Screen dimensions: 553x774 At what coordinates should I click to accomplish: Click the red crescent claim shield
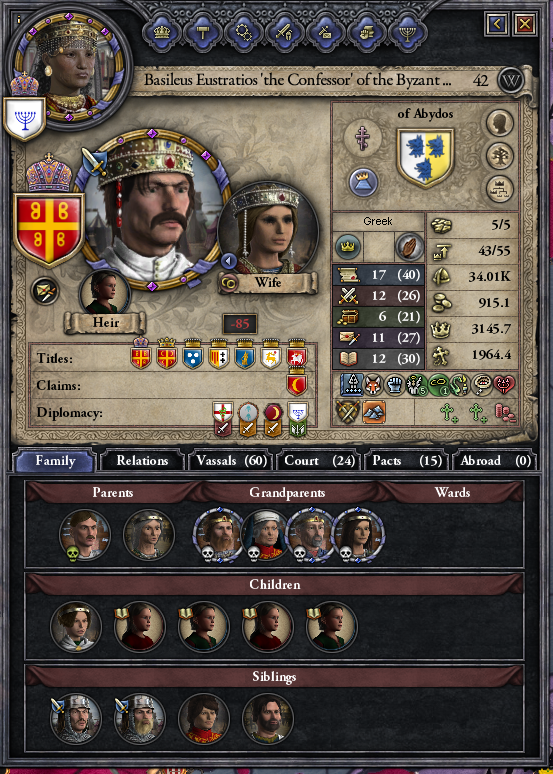click(297, 385)
